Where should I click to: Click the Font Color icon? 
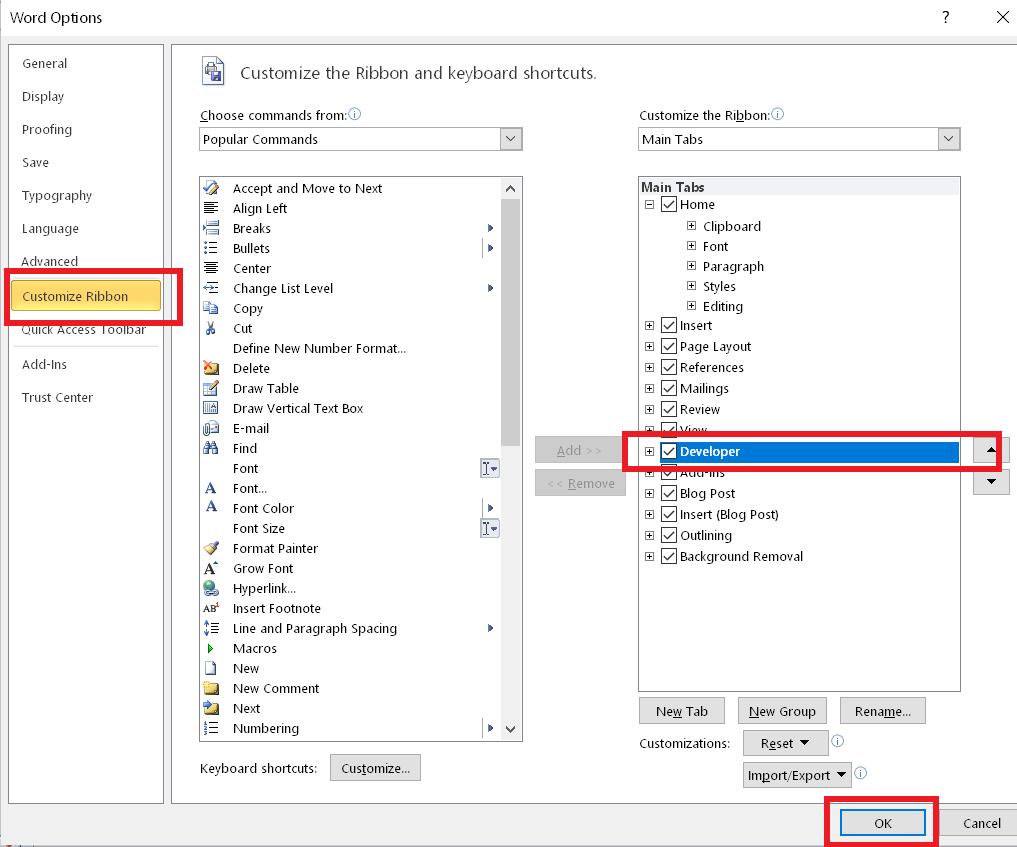pyautogui.click(x=211, y=508)
